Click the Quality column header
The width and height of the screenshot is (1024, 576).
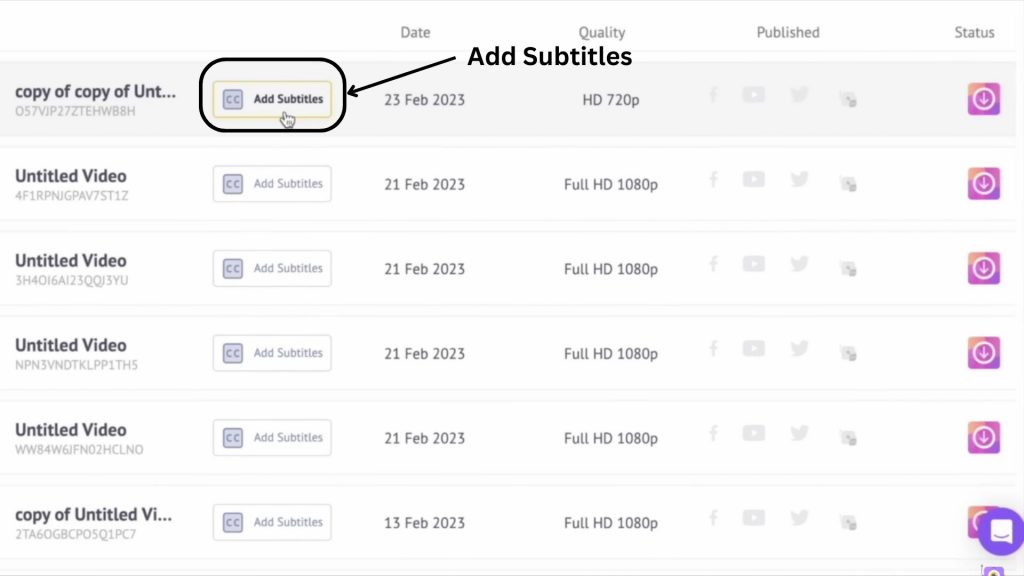602,32
